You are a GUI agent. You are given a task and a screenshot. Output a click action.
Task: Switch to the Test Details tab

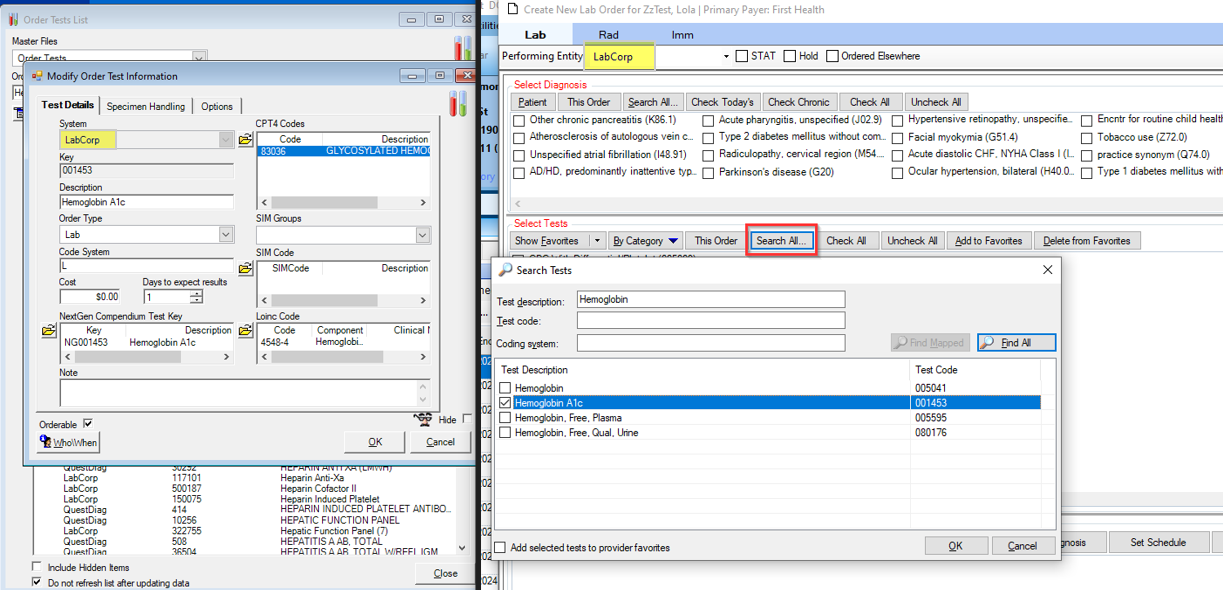[68, 105]
